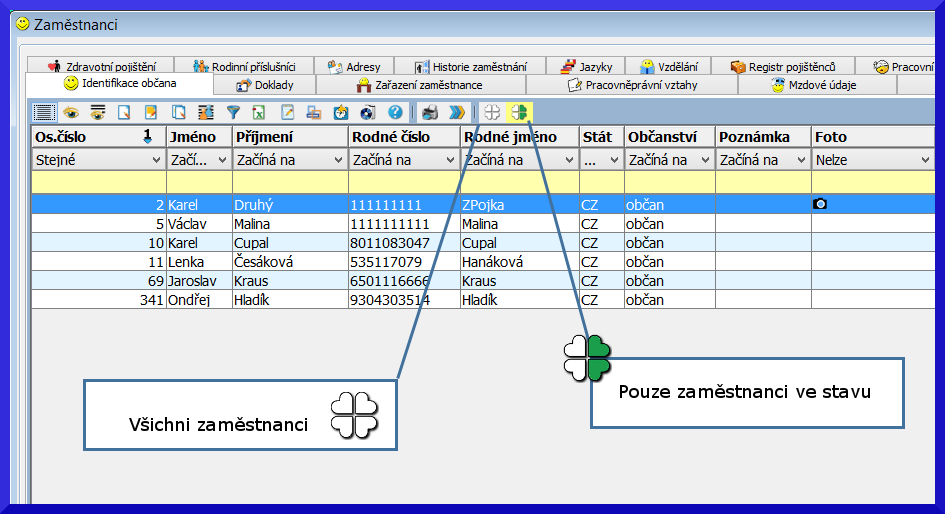Sort by the Jméno column header
Image resolution: width=945 pixels, height=514 pixels.
(x=199, y=137)
